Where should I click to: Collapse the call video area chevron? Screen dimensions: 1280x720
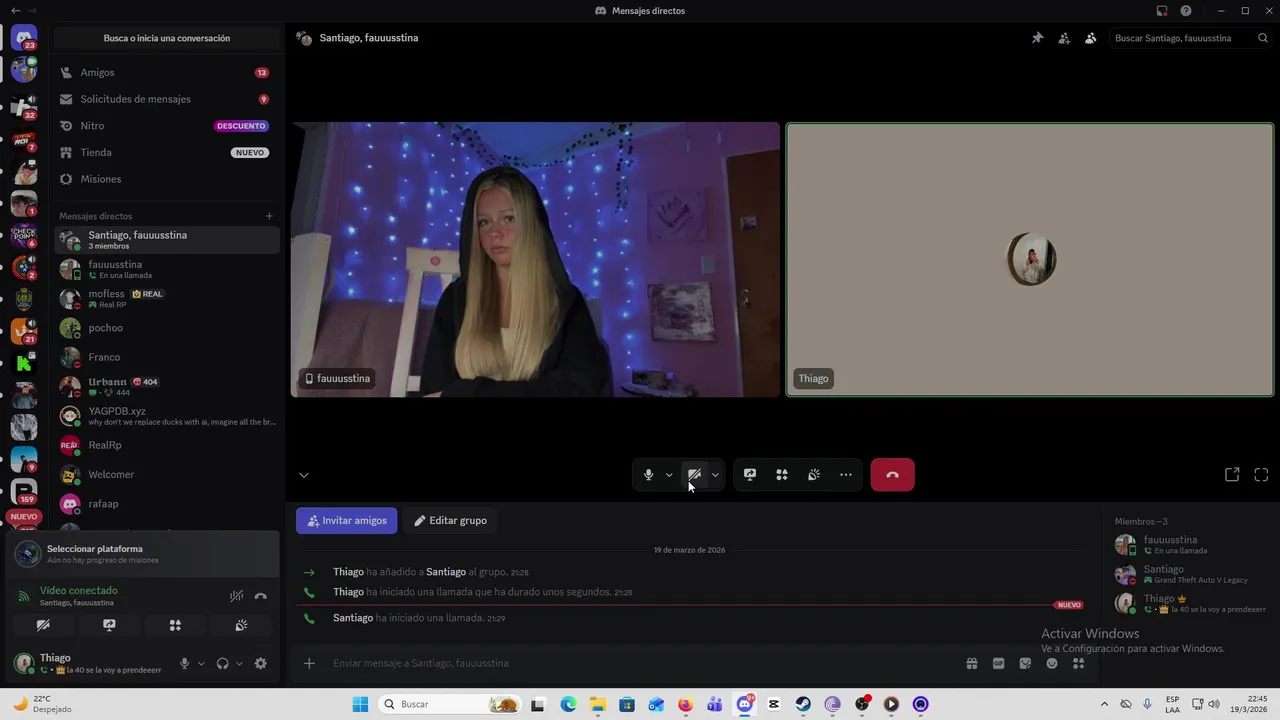pos(304,475)
